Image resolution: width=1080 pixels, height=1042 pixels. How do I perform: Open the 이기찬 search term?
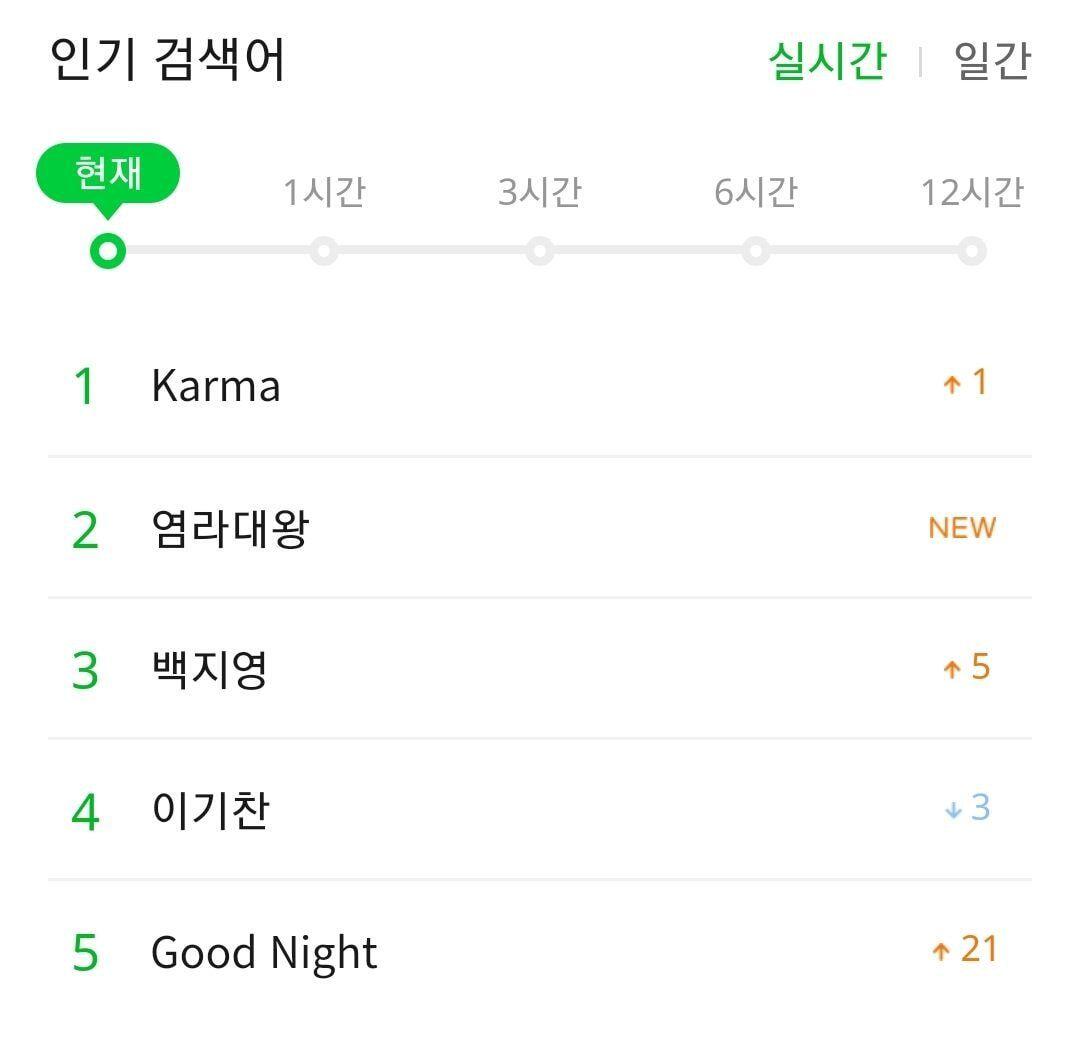point(210,810)
